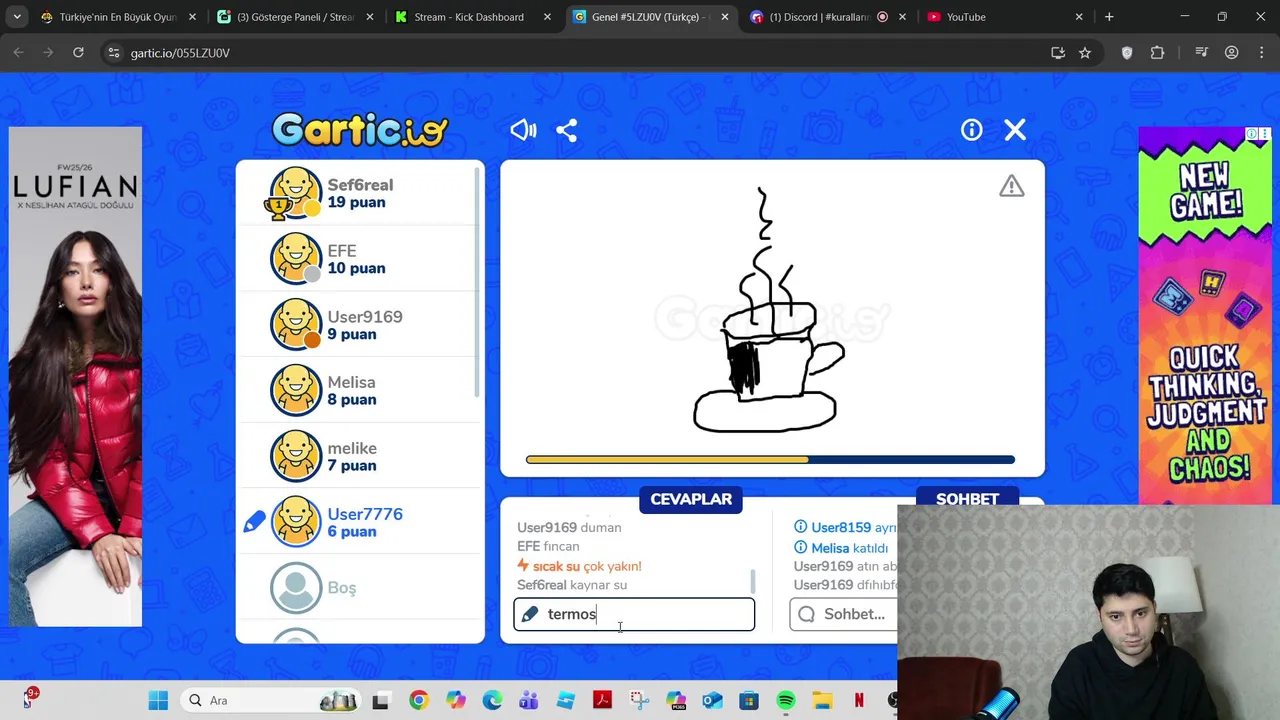Click the round timer progress bar
Image resolution: width=1280 pixels, height=720 pixels.
pyautogui.click(x=770, y=460)
